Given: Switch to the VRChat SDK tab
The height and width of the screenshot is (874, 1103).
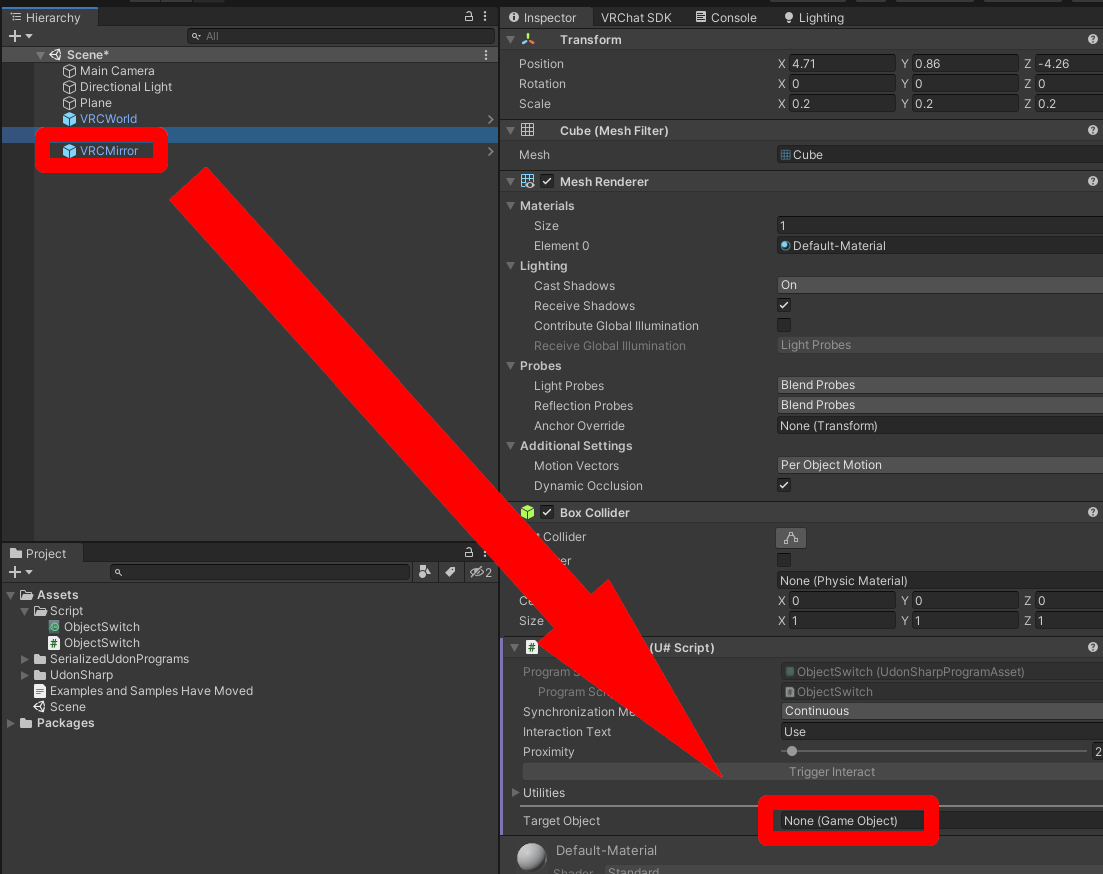Looking at the screenshot, I should (x=636, y=18).
